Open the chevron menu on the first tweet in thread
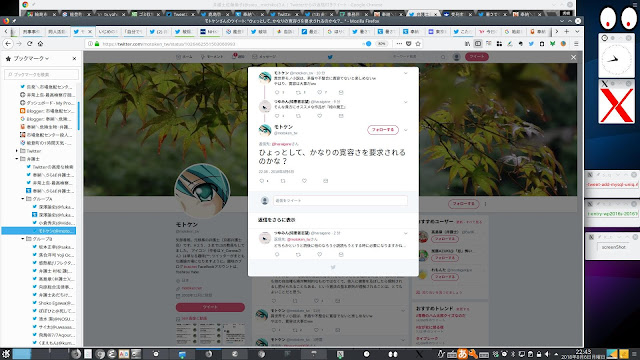 (405, 73)
